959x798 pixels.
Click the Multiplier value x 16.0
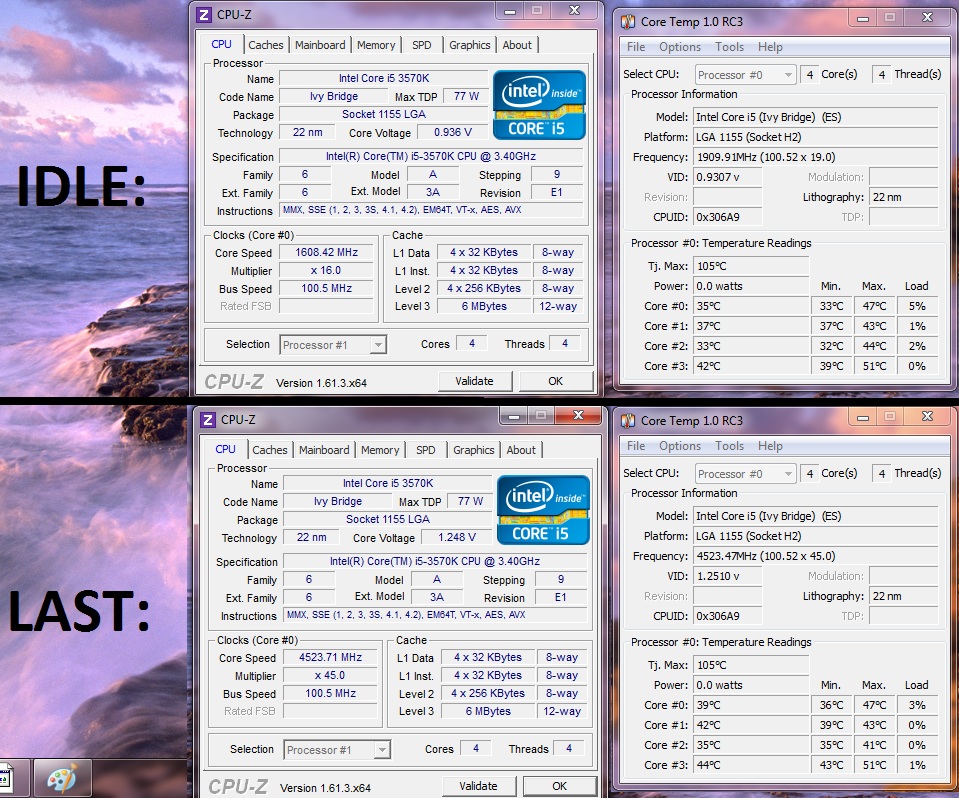click(327, 270)
